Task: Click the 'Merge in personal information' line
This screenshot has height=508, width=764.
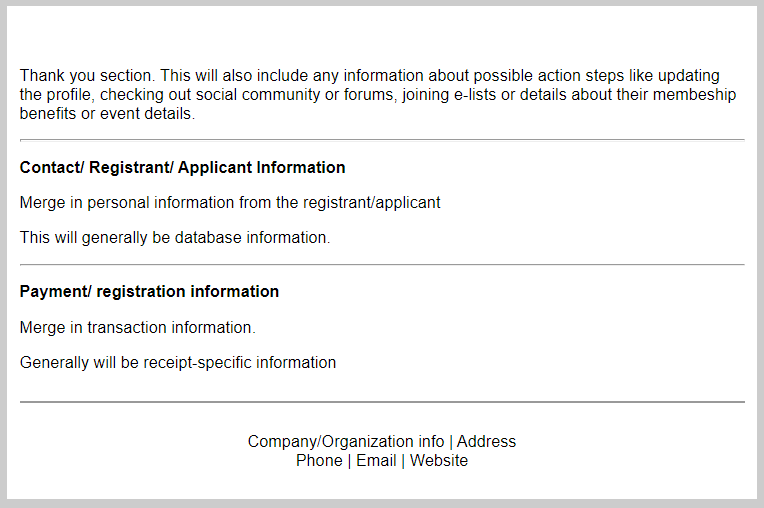Action: [x=230, y=202]
